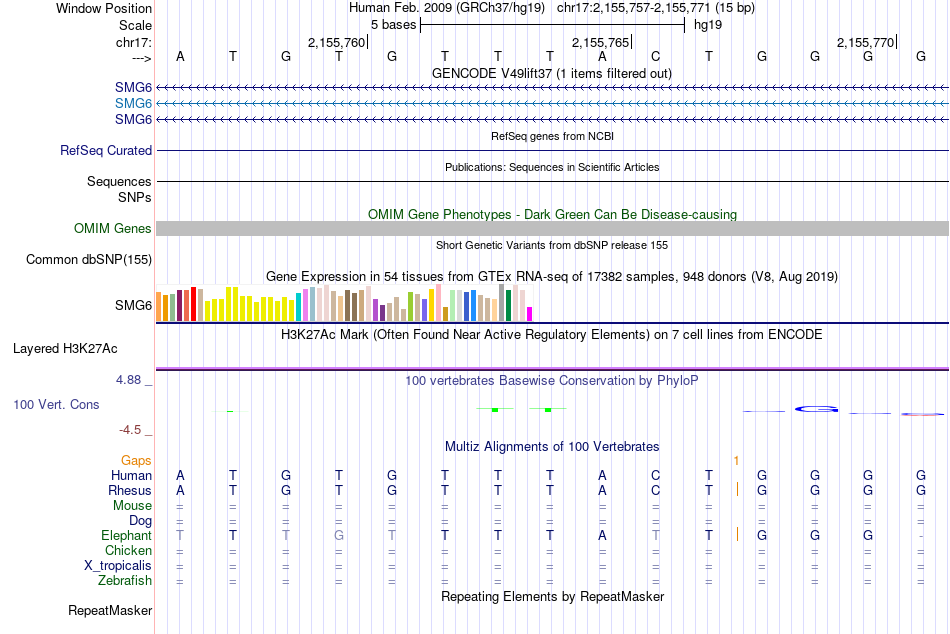Click the 'RefSeq Curated' track label
The width and height of the screenshot is (950, 634).
pos(106,150)
